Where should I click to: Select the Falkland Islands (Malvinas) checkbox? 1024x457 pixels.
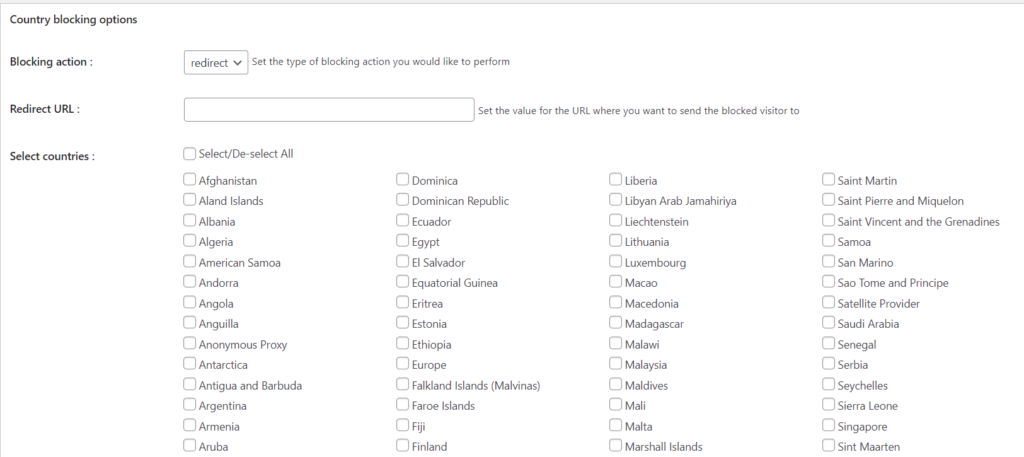tap(403, 385)
